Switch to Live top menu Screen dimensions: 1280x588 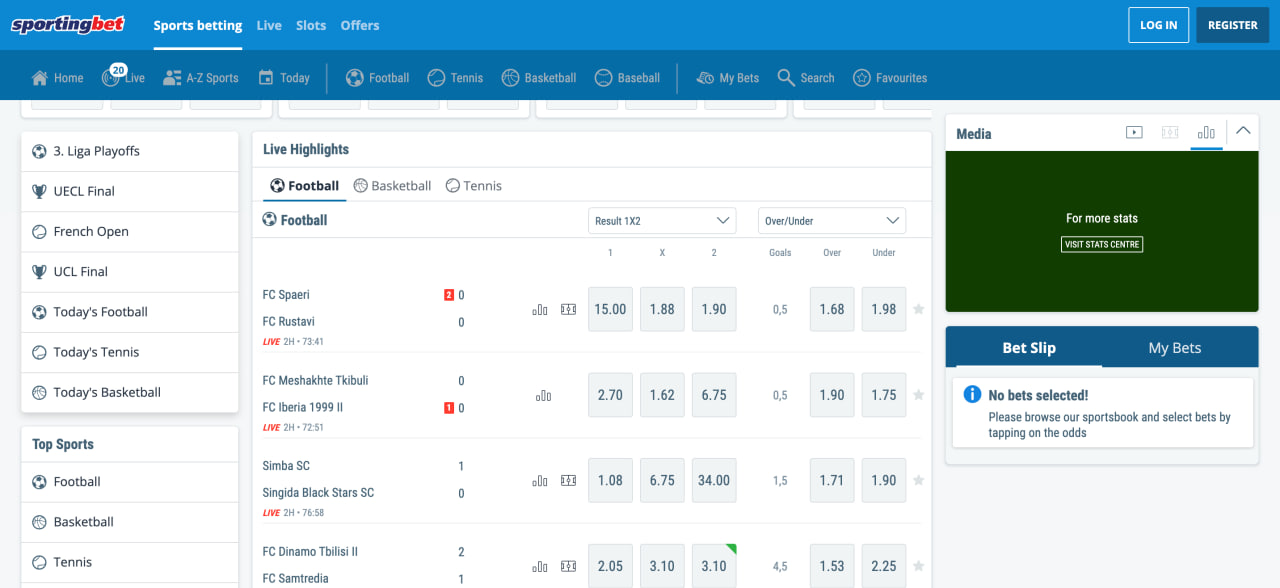click(269, 25)
